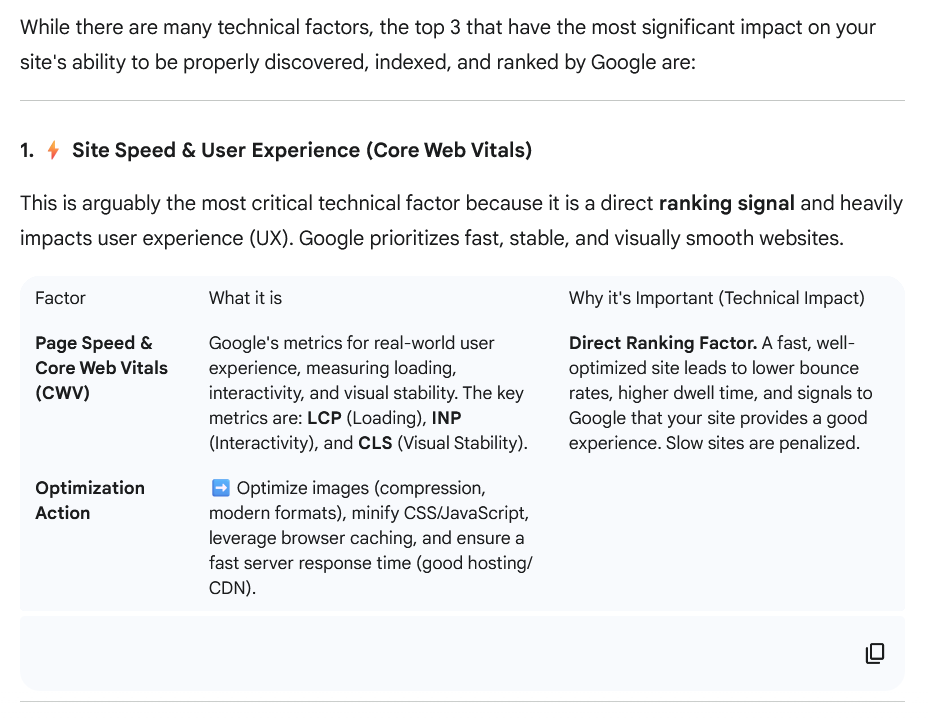Click the blue right-arrow emoji
The height and width of the screenshot is (719, 928).
(x=220, y=488)
